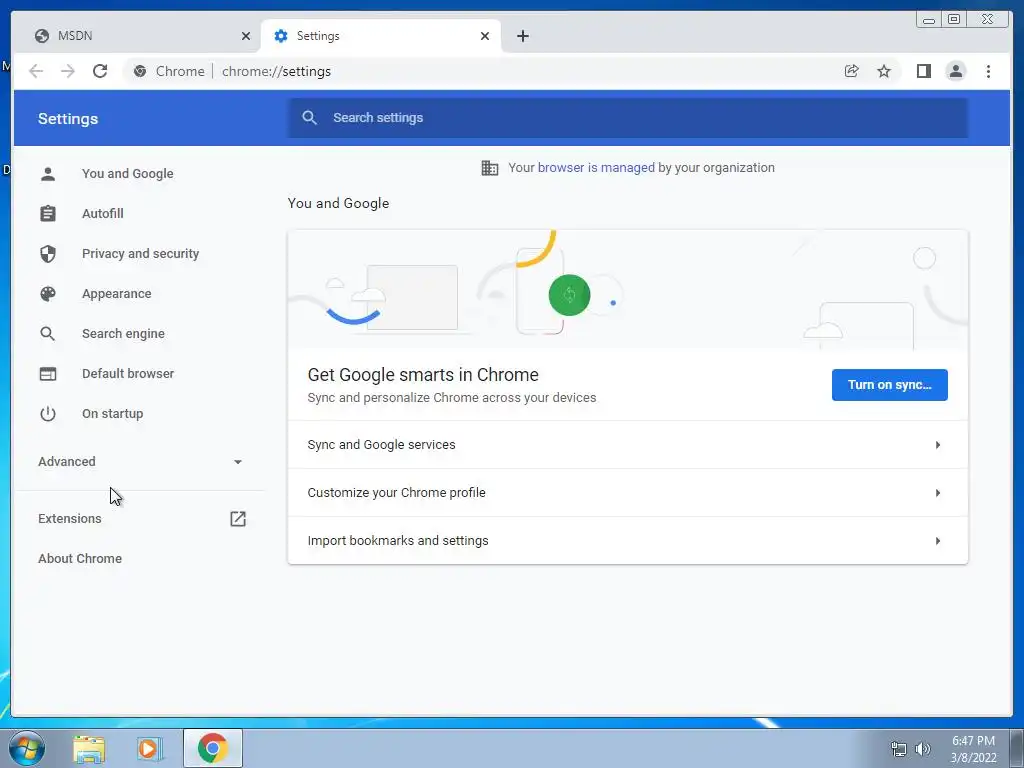Click the Advanced dropdown arrow
The image size is (1024, 768).
pyautogui.click(x=238, y=462)
